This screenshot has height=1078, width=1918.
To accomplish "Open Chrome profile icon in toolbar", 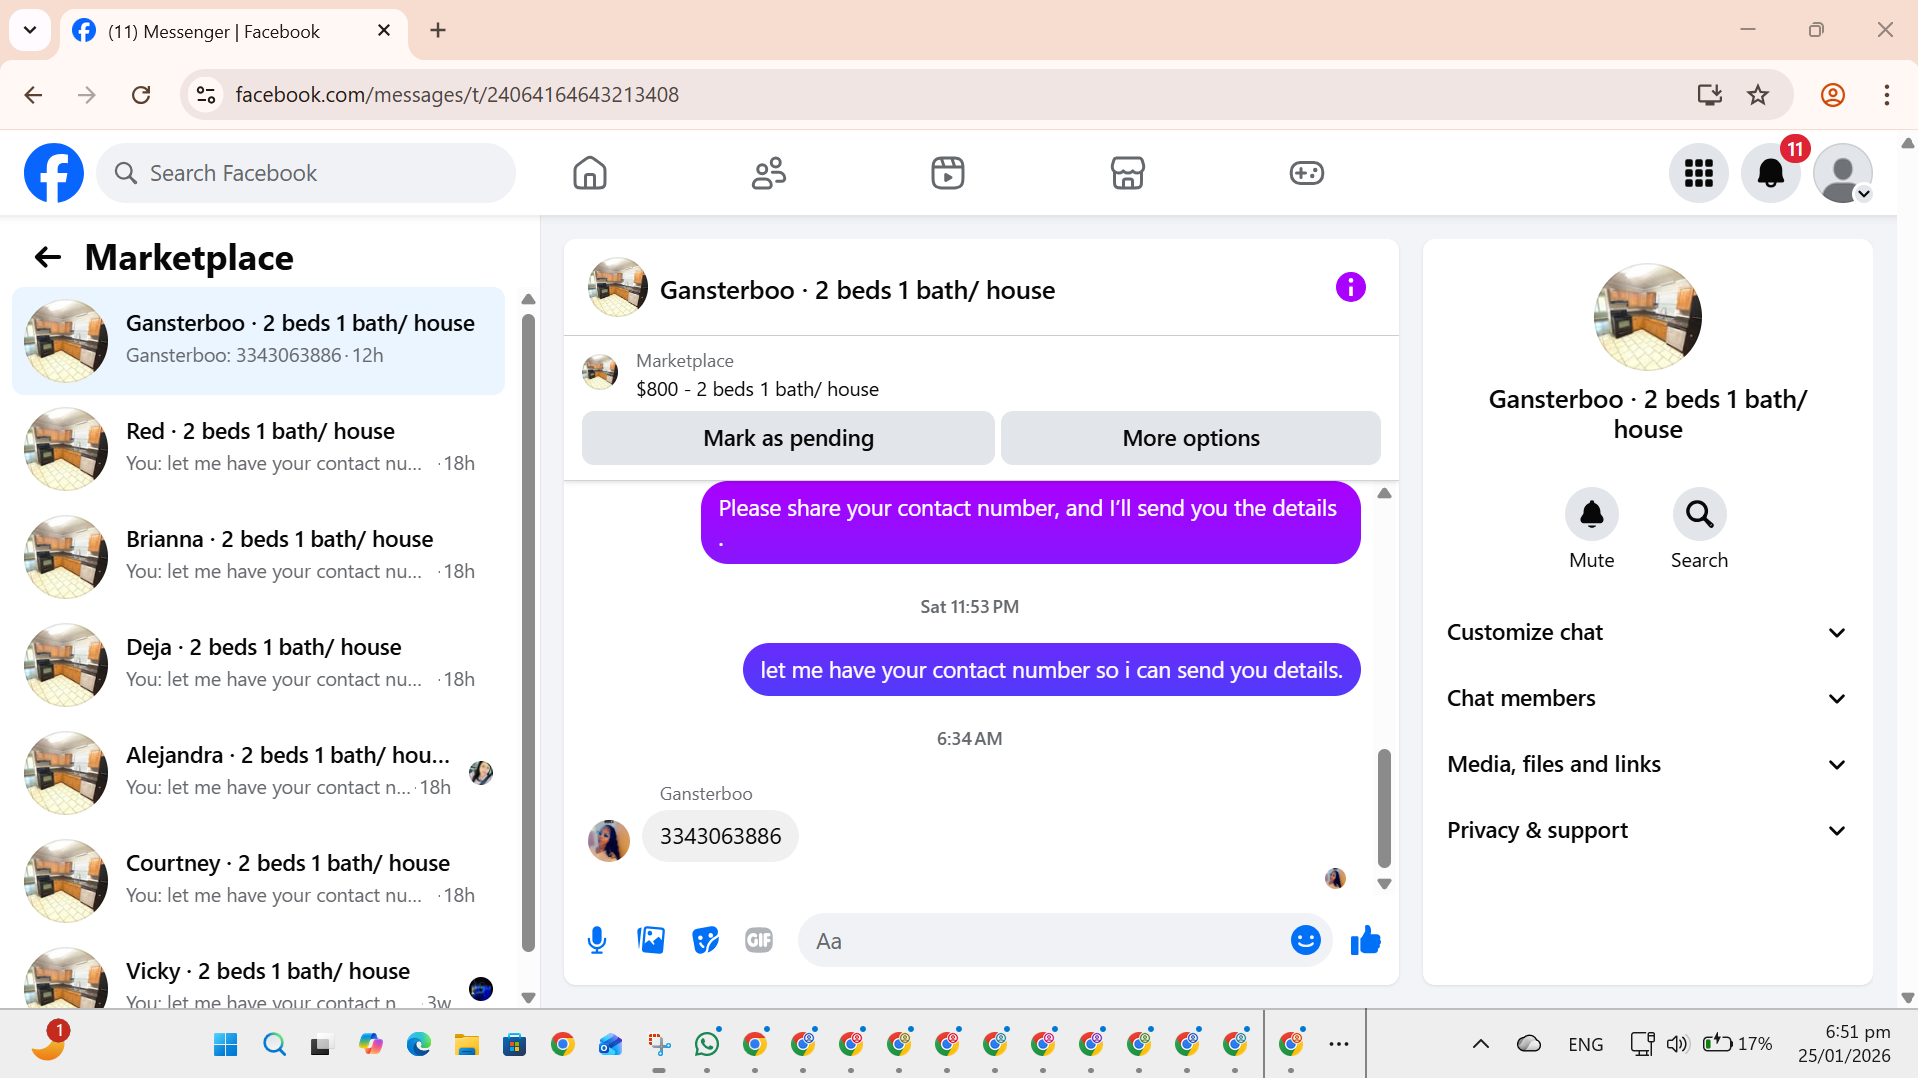I will point(1832,95).
